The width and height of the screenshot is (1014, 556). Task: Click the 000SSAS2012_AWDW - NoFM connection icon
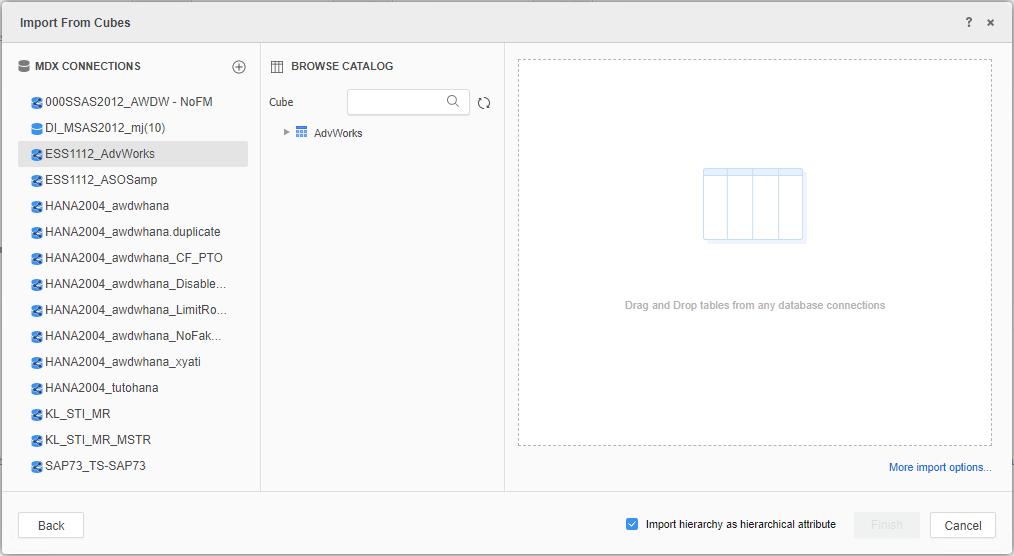[x=37, y=102]
